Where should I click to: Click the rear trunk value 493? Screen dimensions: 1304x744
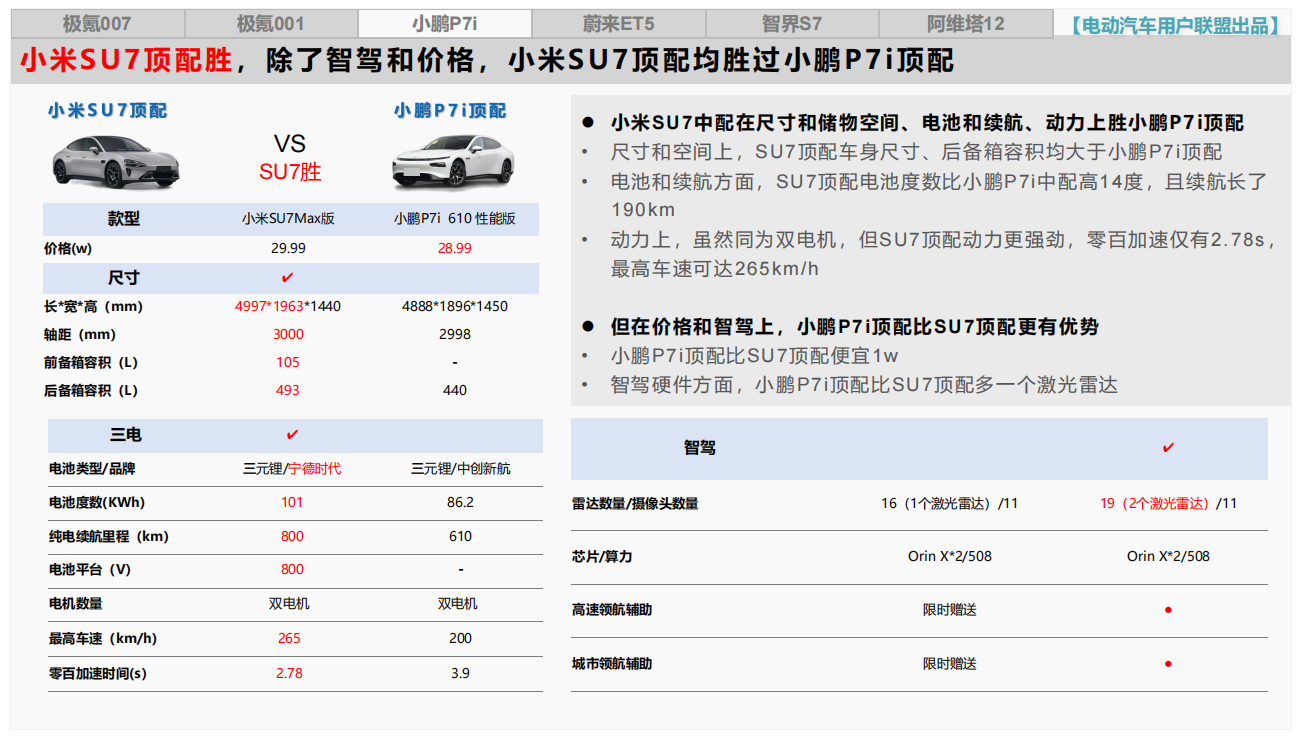(288, 390)
